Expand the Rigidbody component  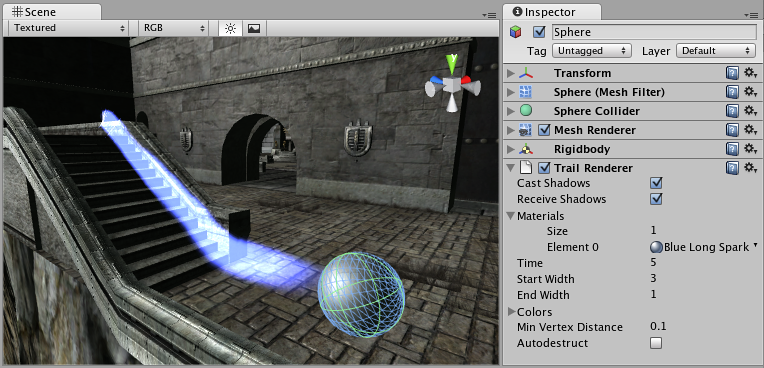pyautogui.click(x=511, y=149)
